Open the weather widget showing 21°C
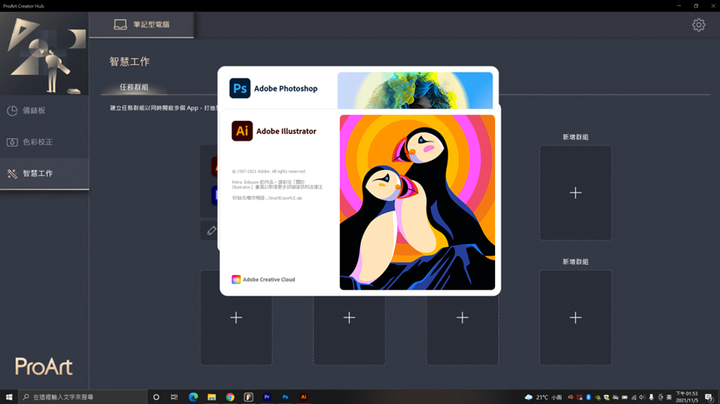 coord(544,397)
